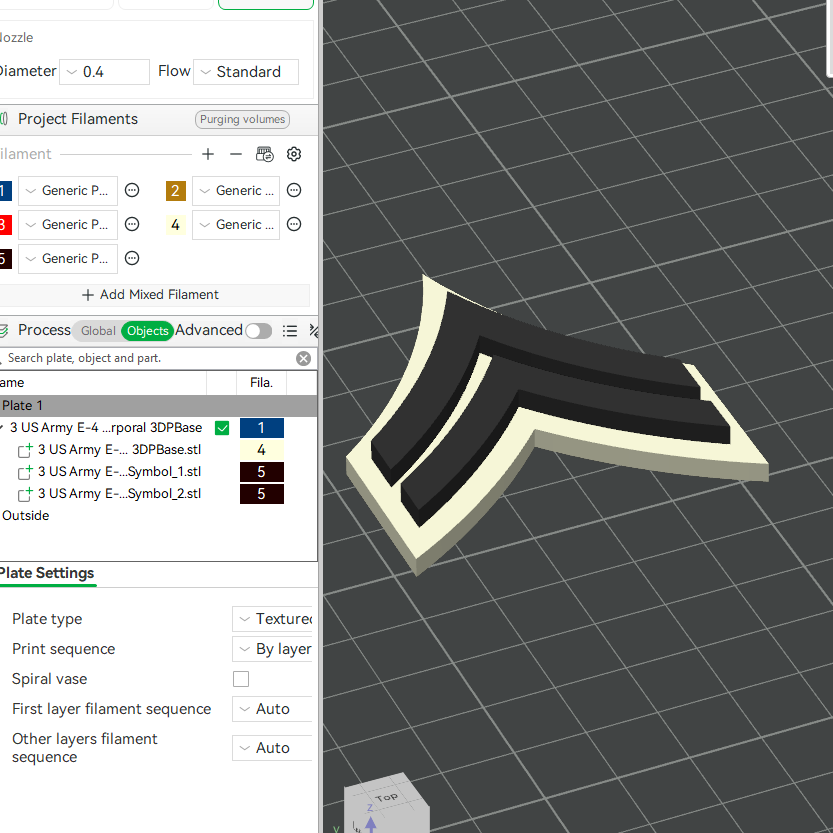Open Print sequence dropdown
This screenshot has width=833, height=833.
tap(272, 649)
